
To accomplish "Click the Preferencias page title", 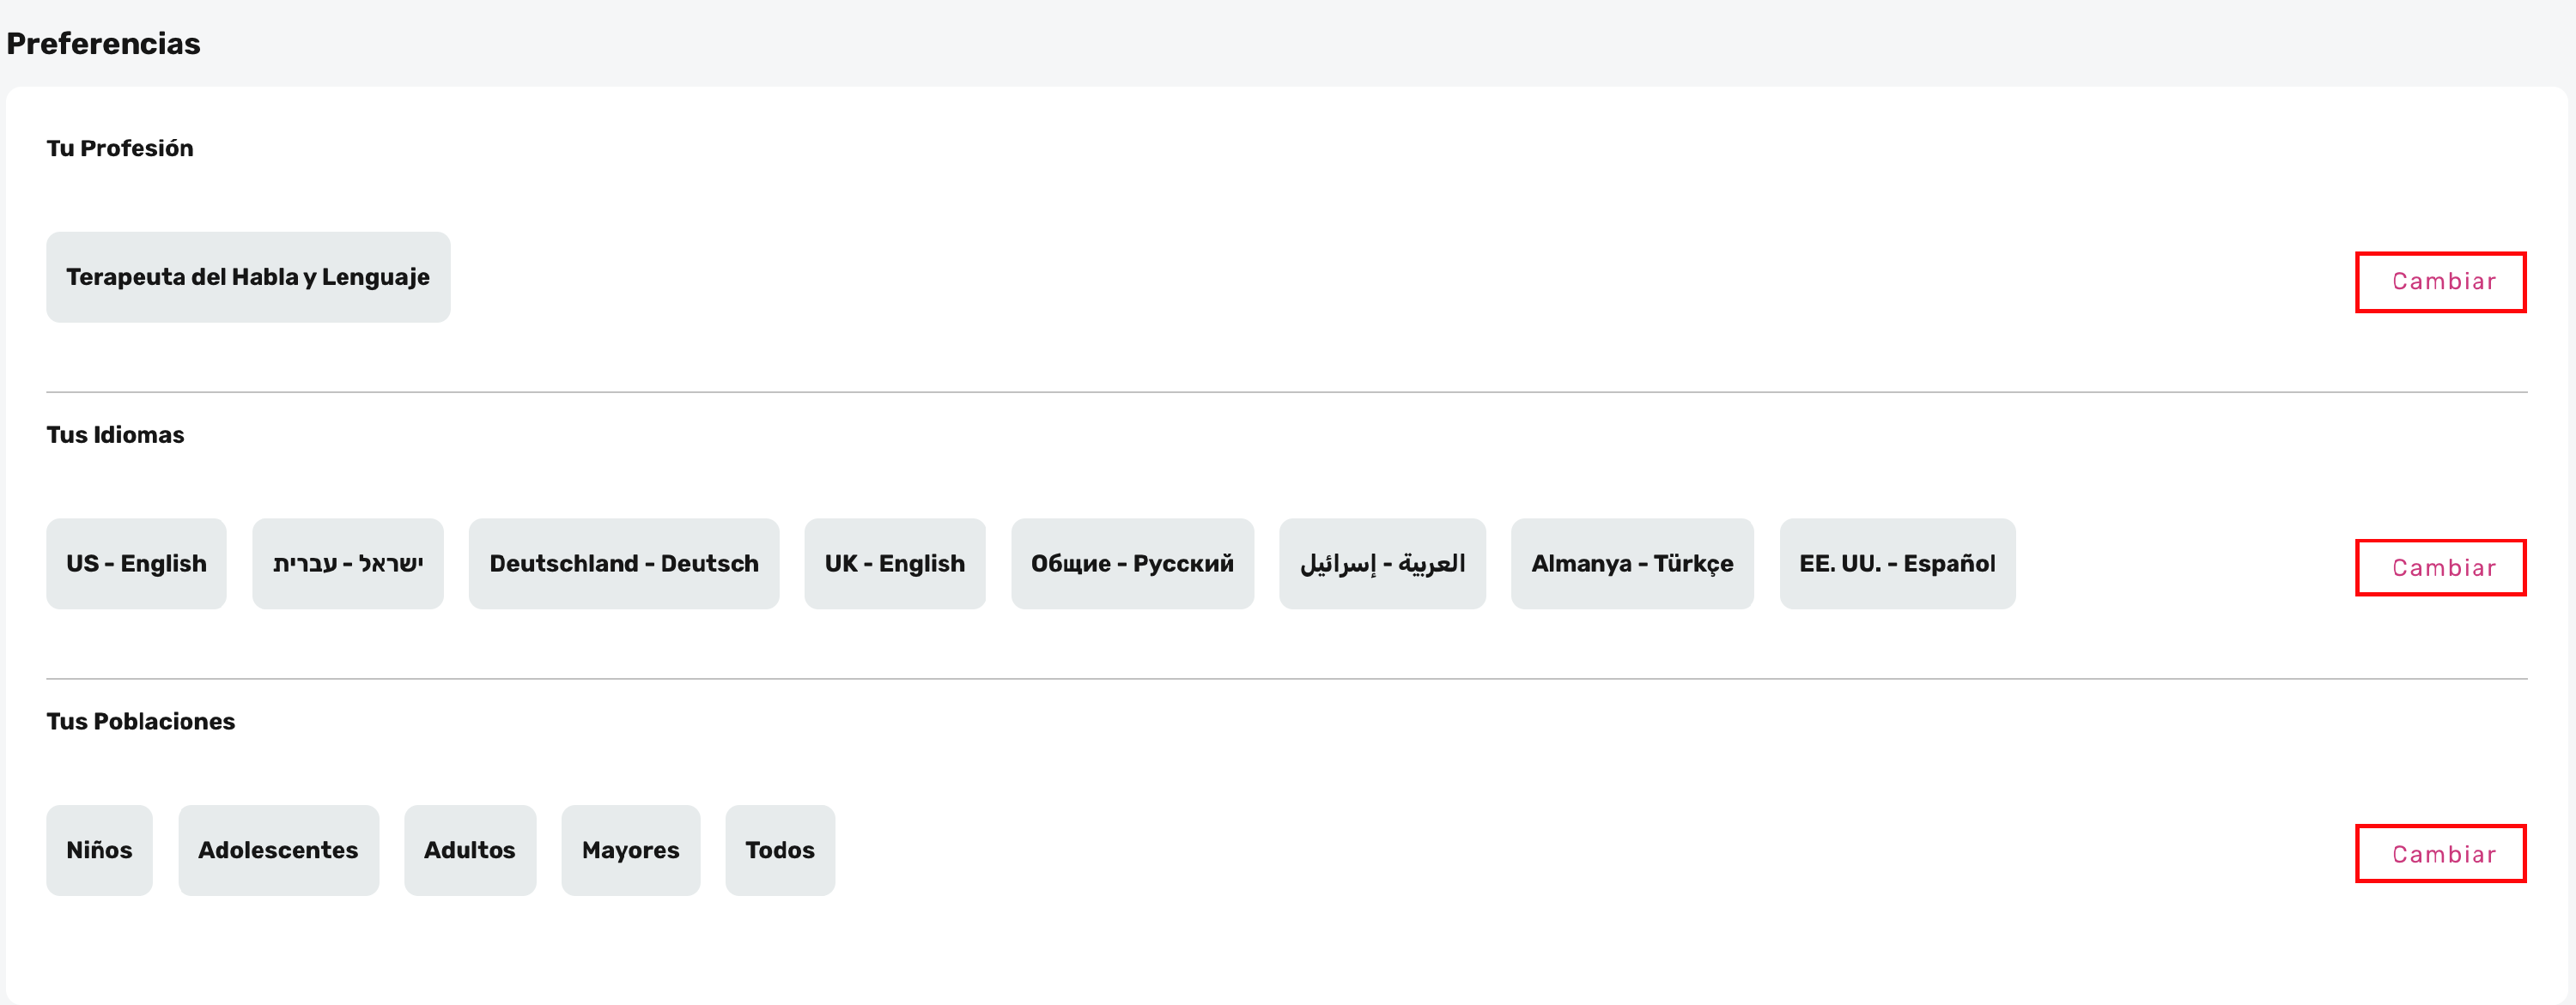I will tap(103, 44).
